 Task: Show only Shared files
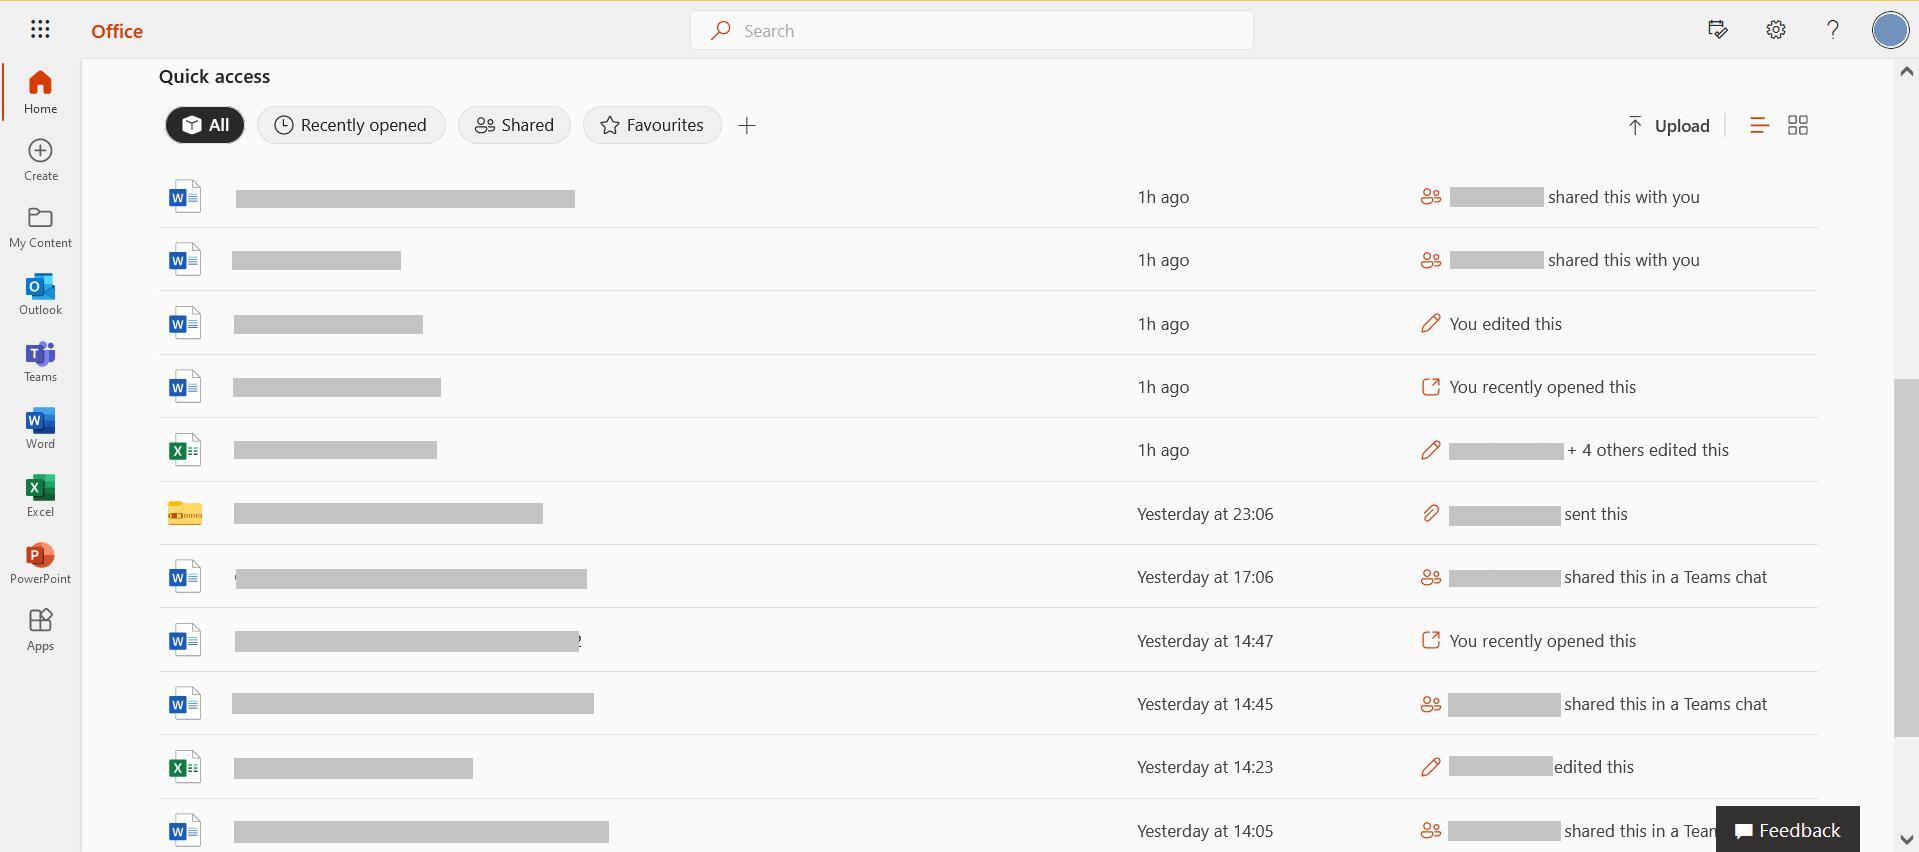514,125
